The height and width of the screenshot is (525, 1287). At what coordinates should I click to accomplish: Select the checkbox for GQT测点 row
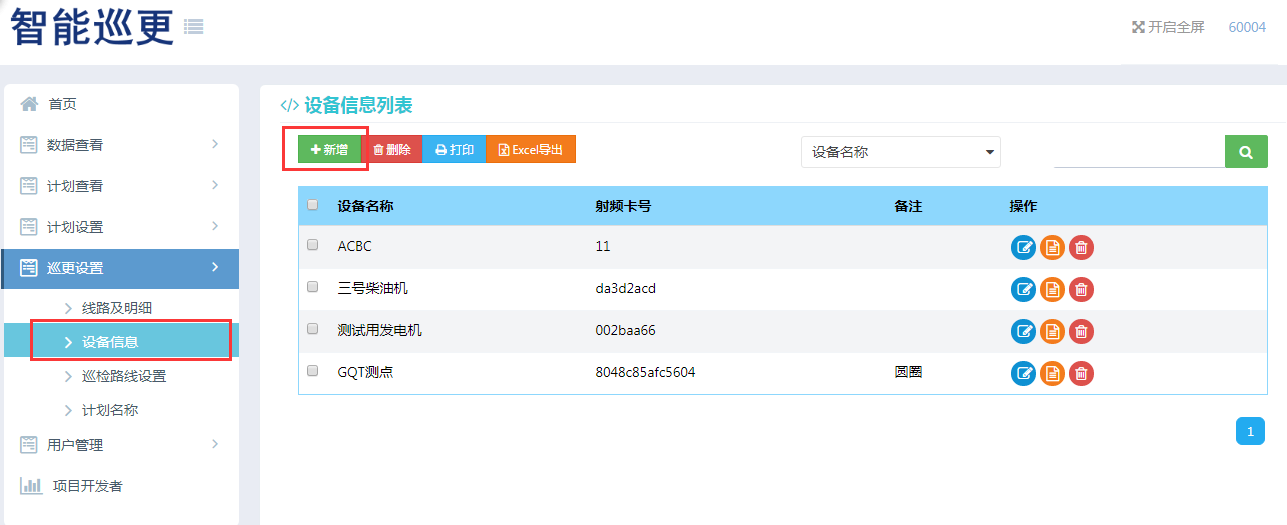pyautogui.click(x=313, y=371)
